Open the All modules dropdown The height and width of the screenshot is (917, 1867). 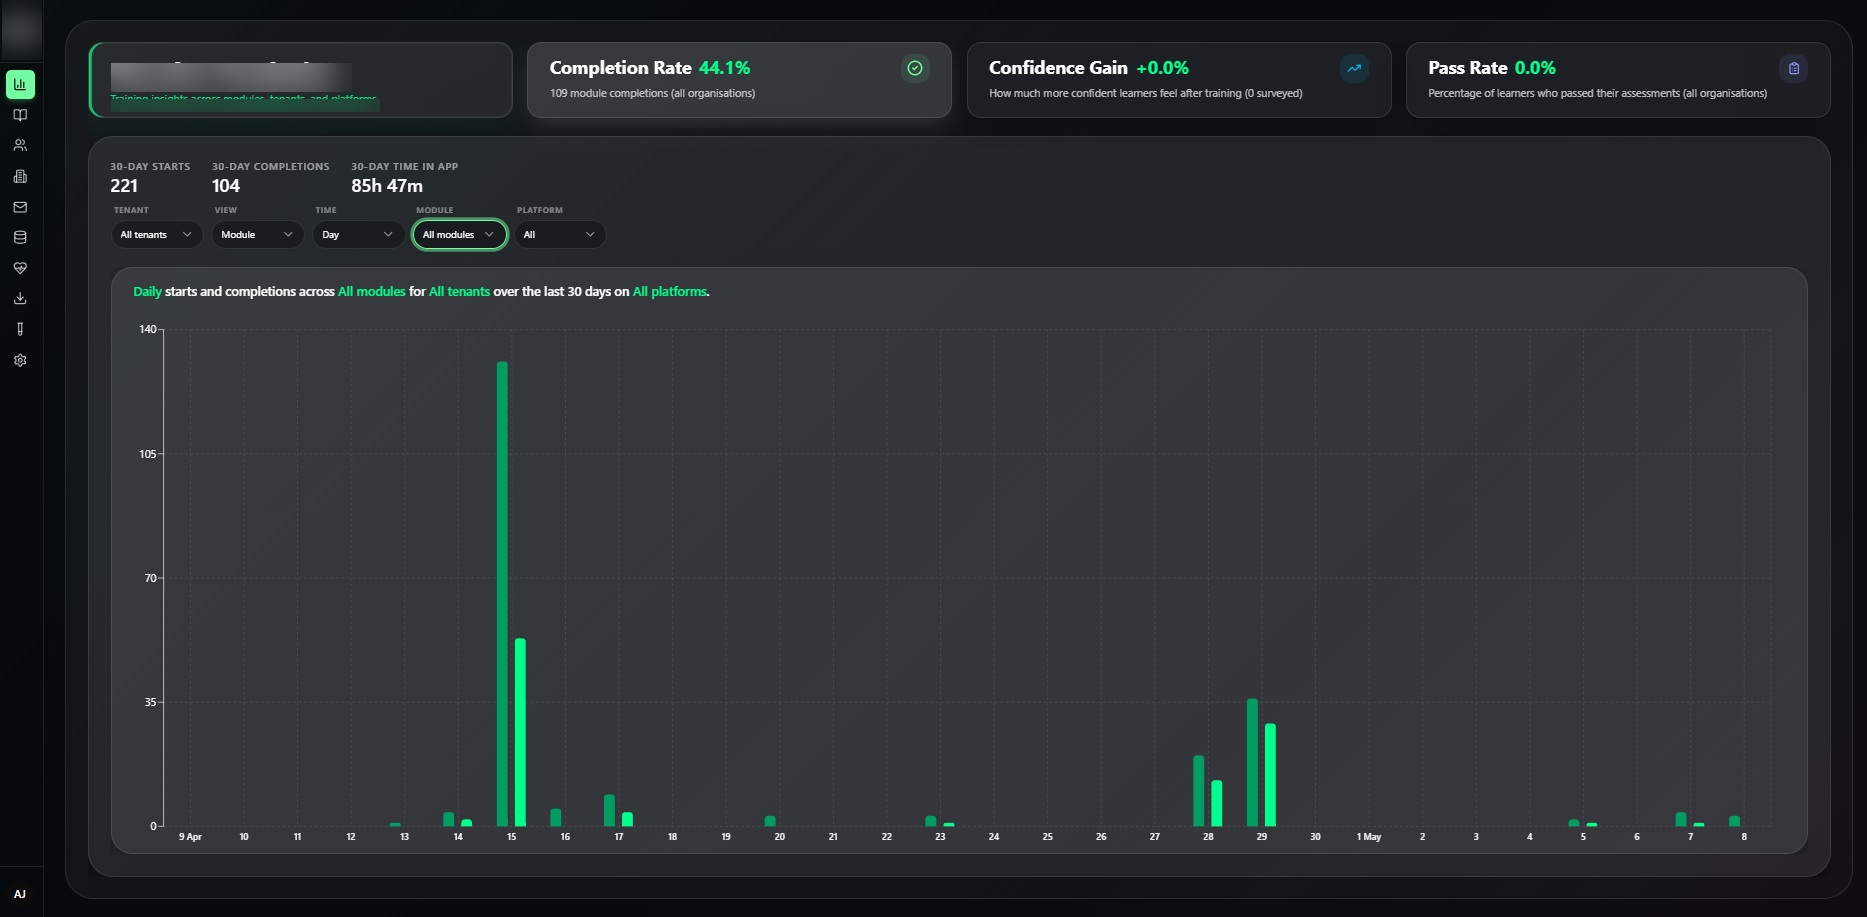coord(459,234)
